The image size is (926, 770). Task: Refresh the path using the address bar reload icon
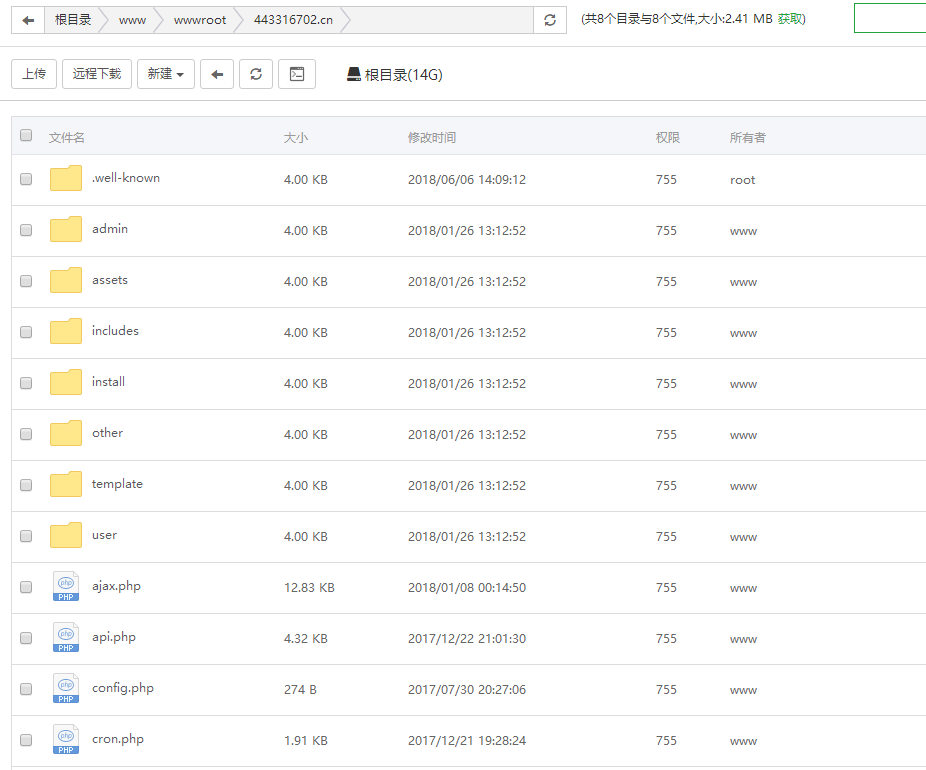(550, 20)
